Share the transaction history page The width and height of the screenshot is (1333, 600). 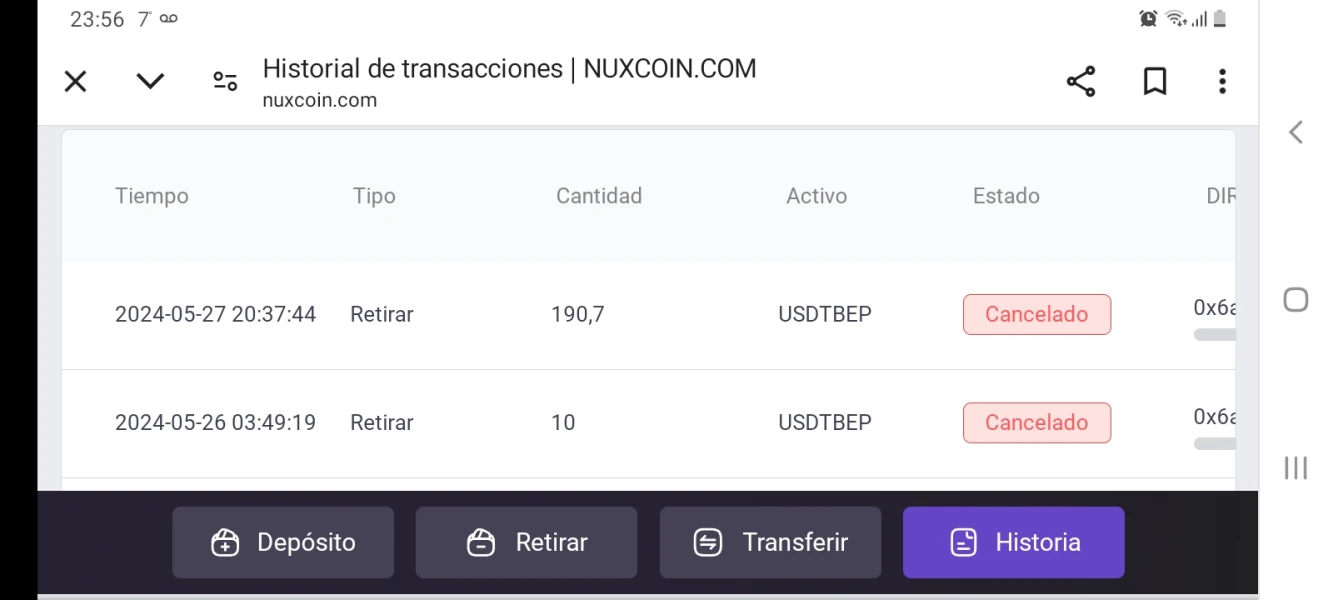pyautogui.click(x=1080, y=83)
